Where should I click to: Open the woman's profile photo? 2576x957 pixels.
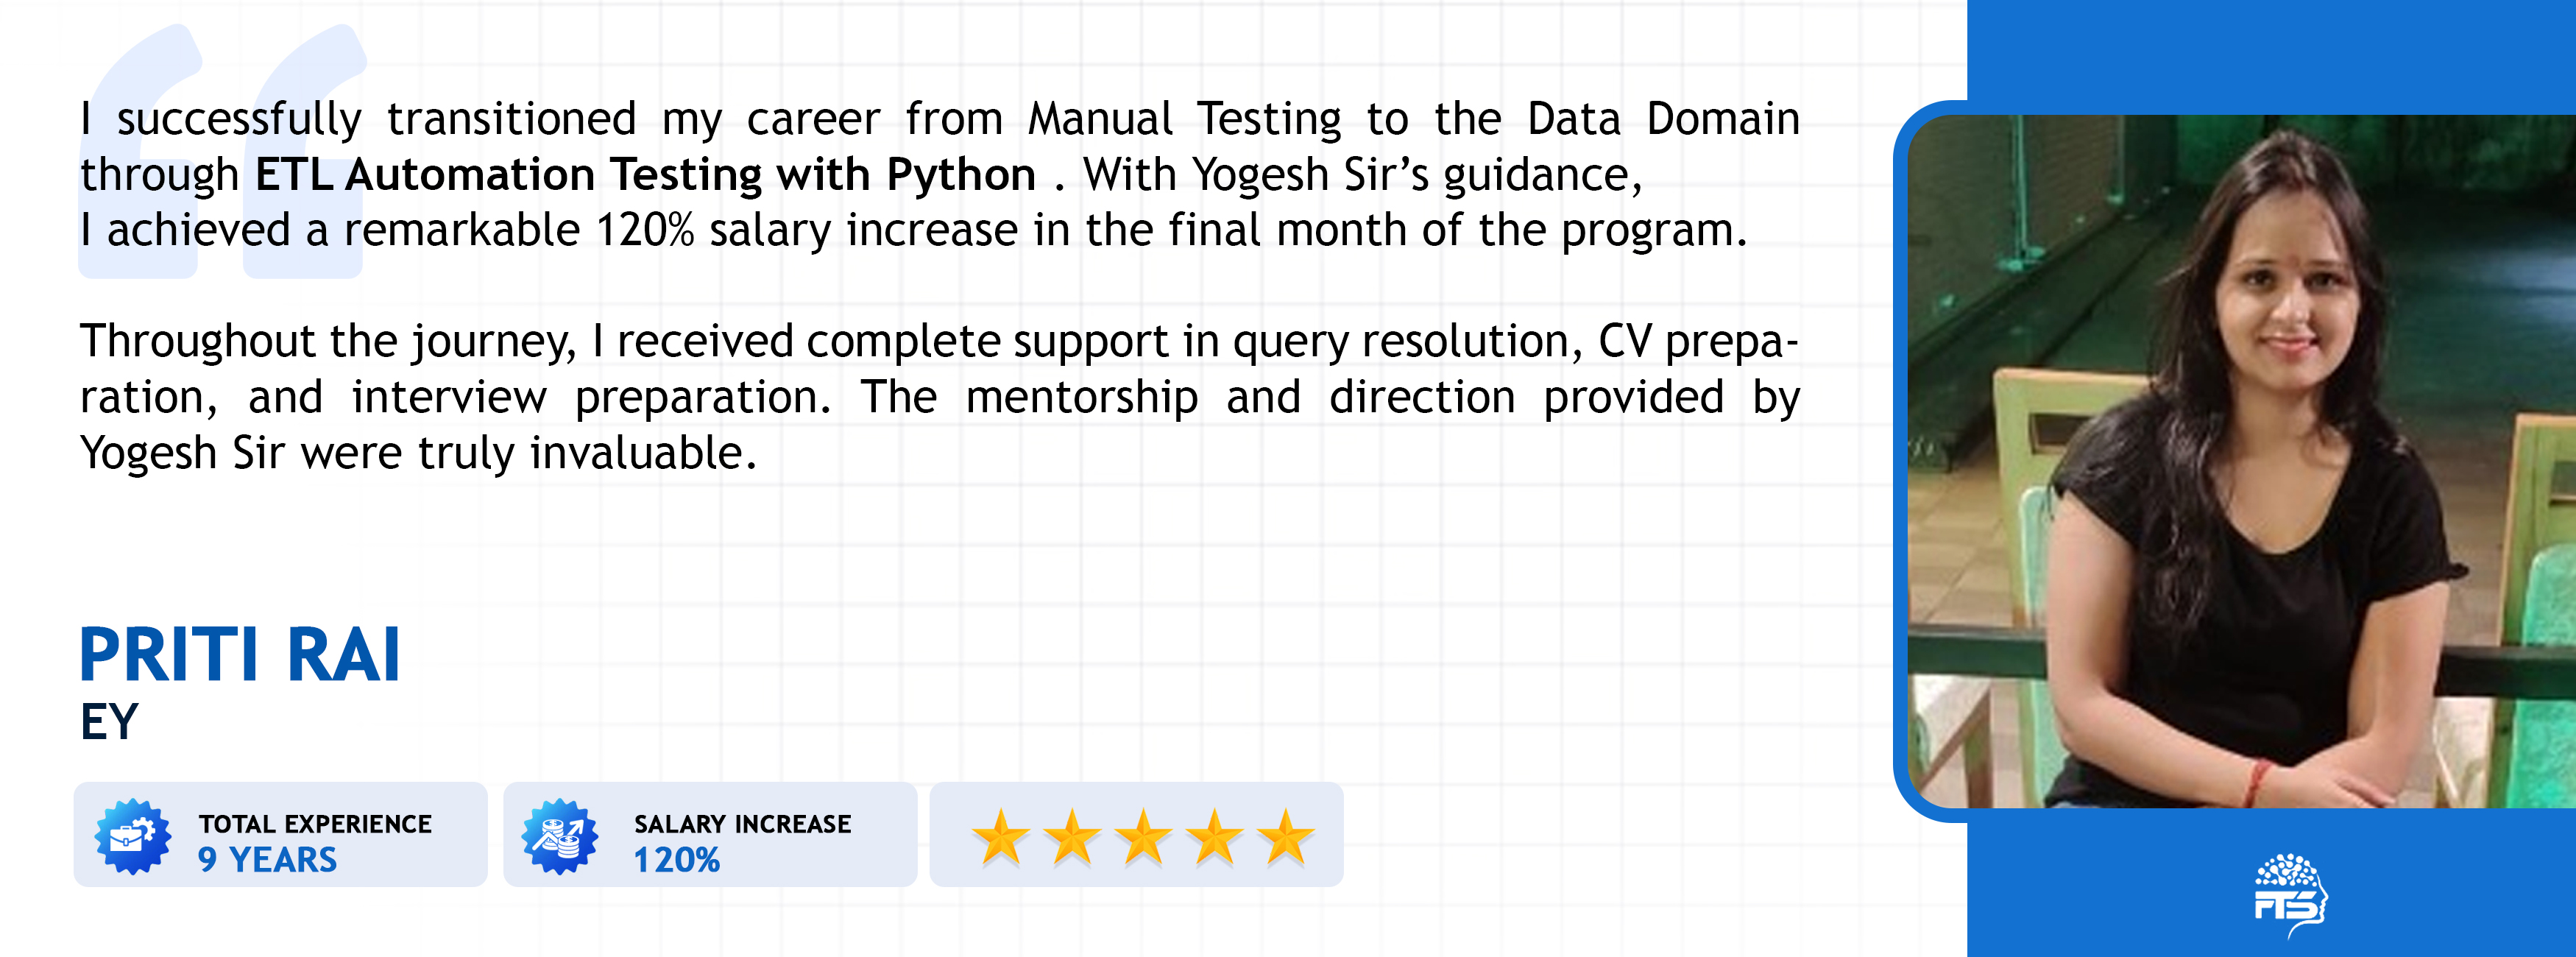(2240, 460)
